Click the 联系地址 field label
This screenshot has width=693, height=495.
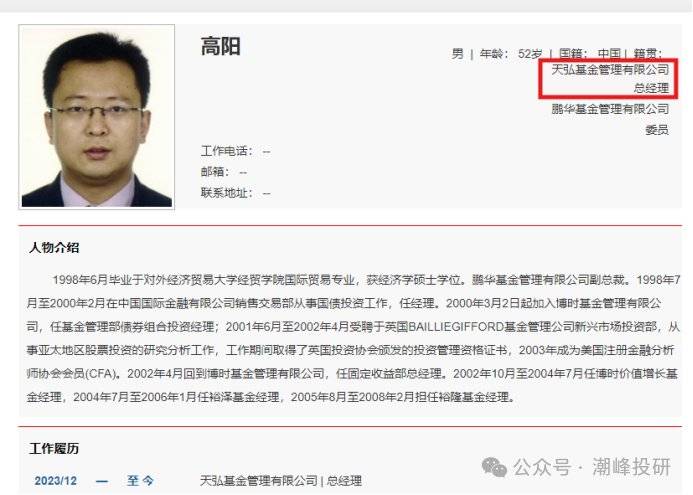tap(224, 193)
